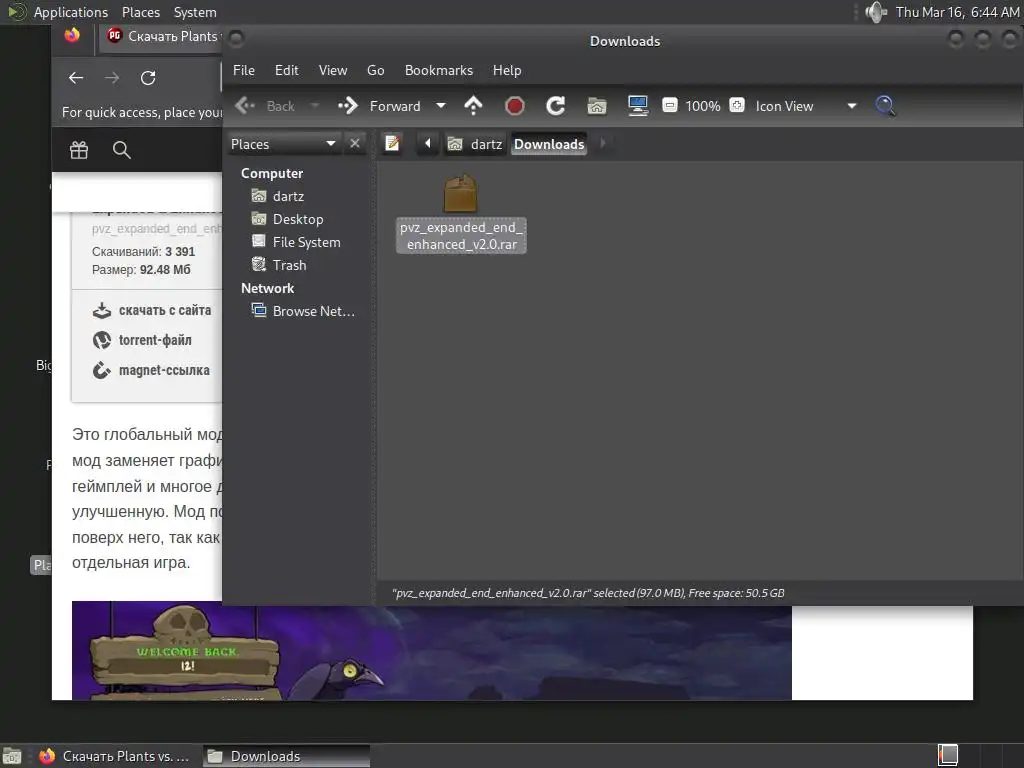The image size is (1024, 768).
Task: Click the clock Thu Mar 16, 6:44 AM
Action: 957,12
